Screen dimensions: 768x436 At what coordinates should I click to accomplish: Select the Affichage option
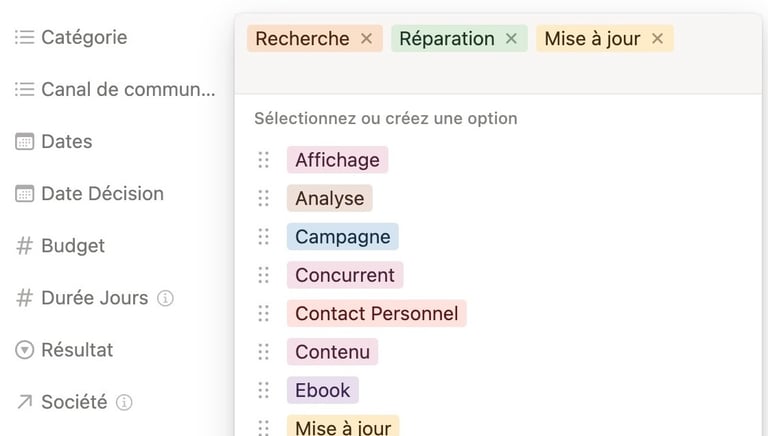coord(337,160)
